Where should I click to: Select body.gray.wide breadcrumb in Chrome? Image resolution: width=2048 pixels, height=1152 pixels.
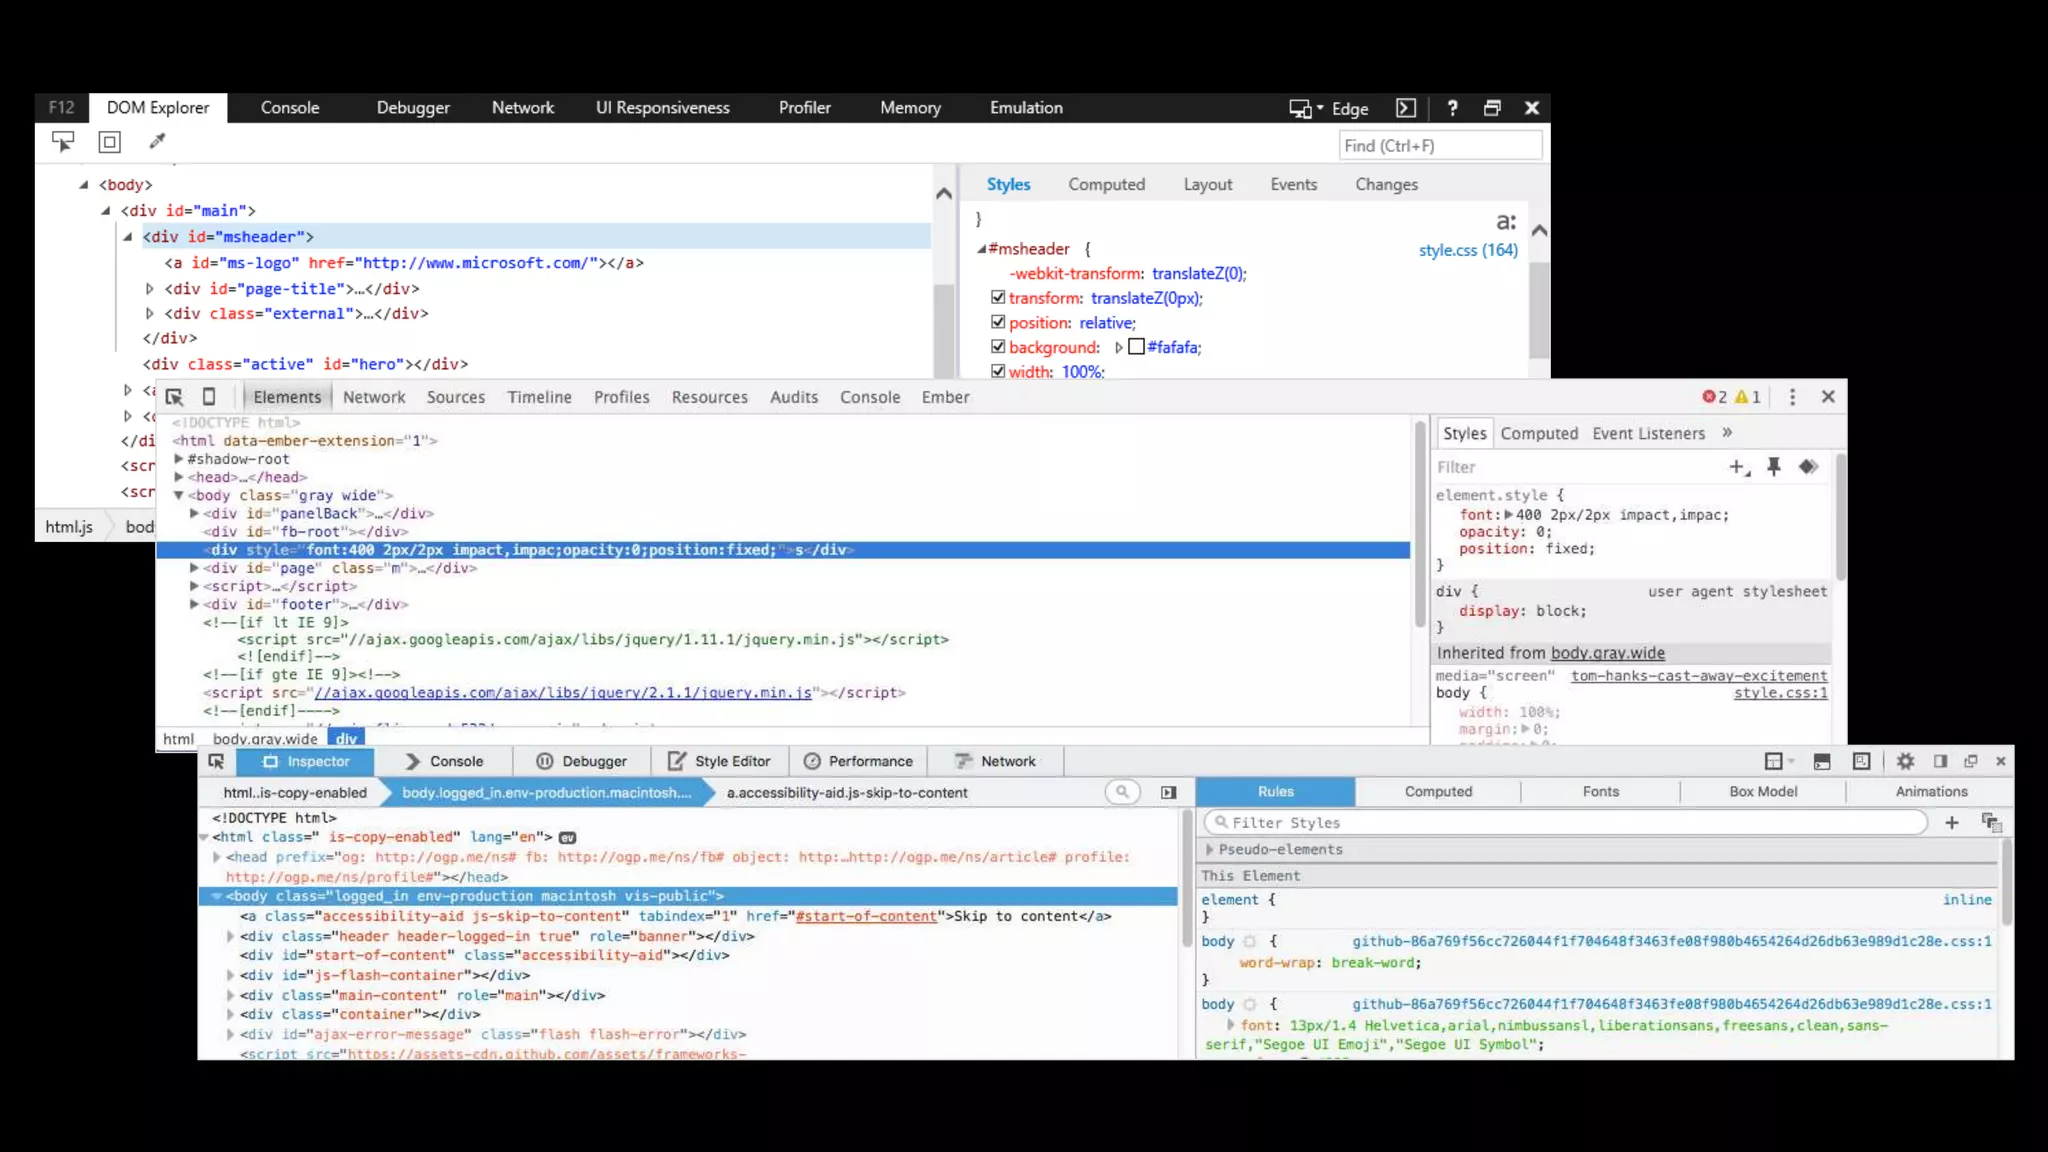[x=265, y=739]
